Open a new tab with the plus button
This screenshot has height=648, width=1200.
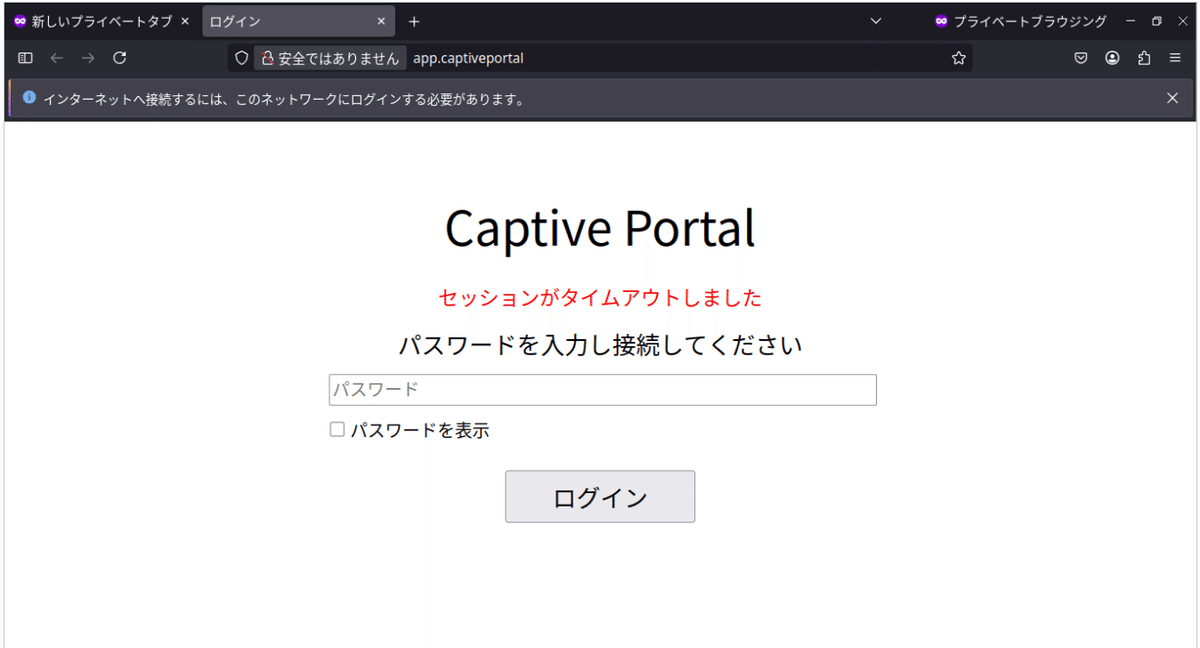click(x=414, y=20)
